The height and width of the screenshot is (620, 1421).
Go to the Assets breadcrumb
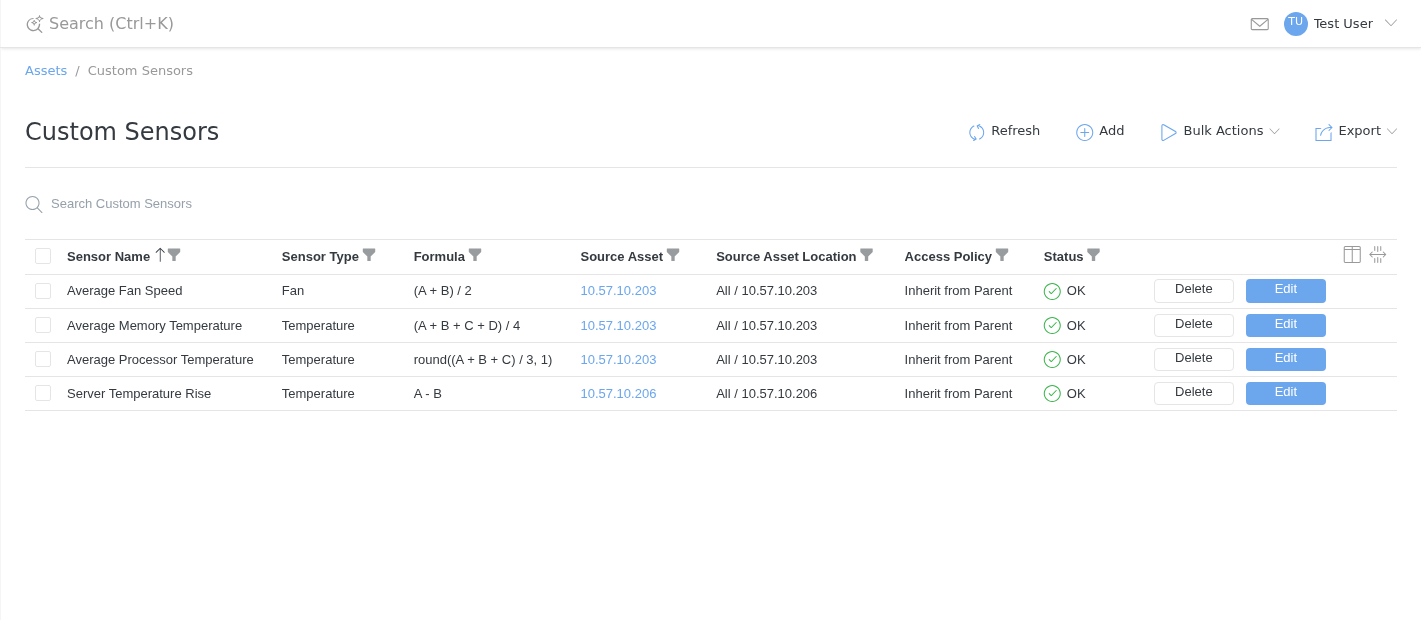46,71
